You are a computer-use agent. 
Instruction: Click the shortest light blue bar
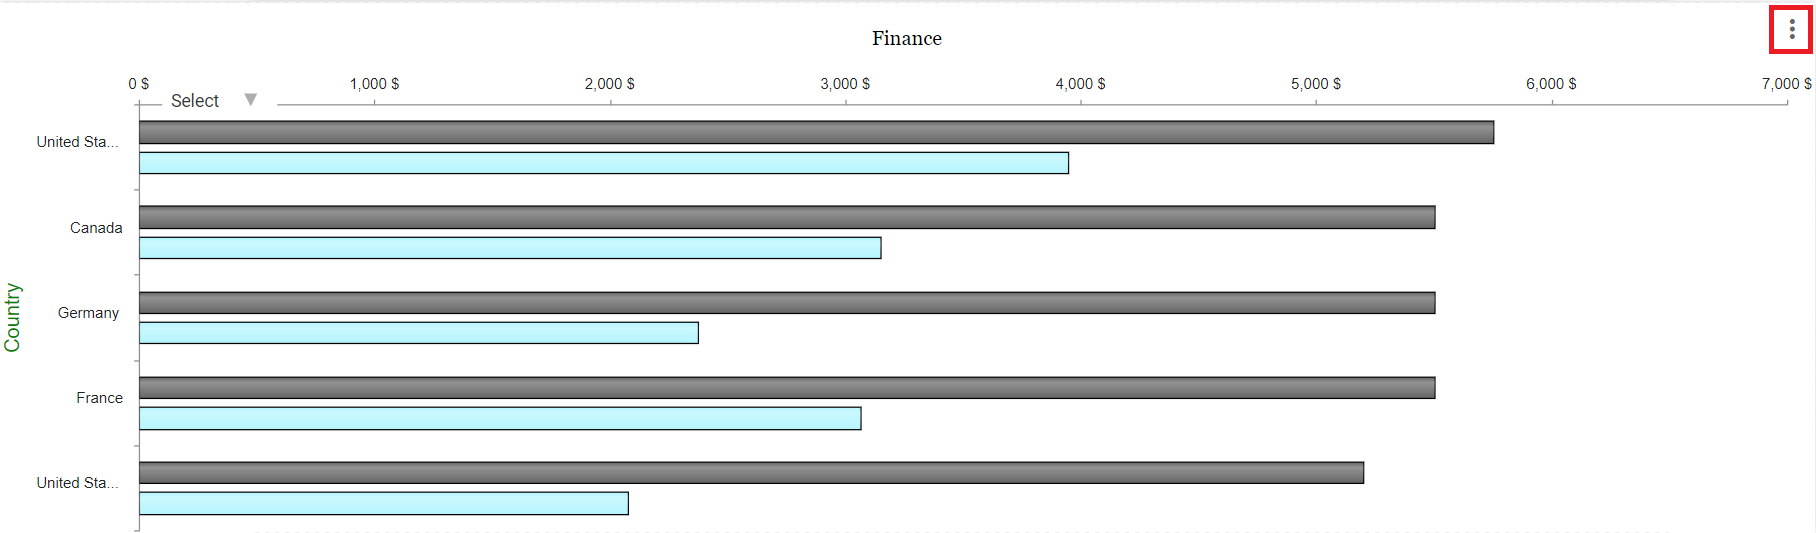coord(383,503)
